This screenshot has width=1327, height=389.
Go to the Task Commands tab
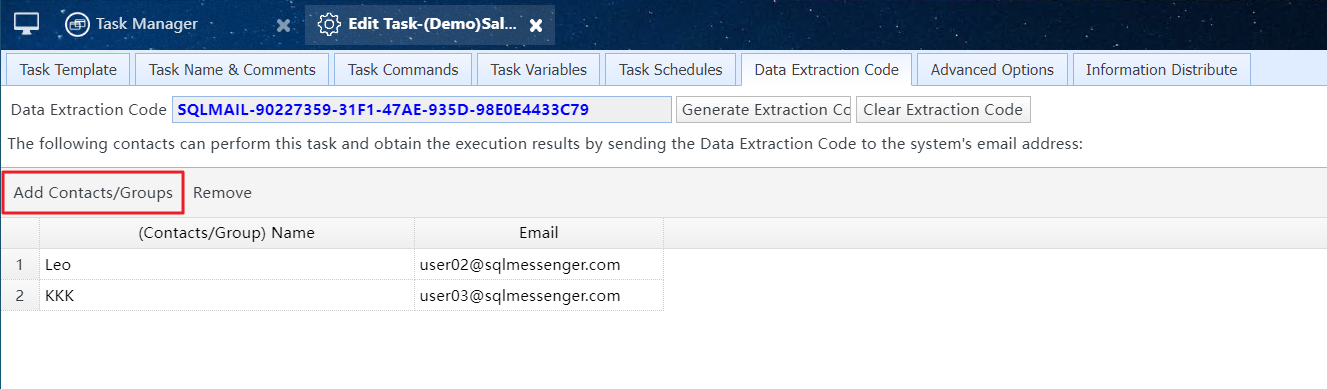pos(403,70)
